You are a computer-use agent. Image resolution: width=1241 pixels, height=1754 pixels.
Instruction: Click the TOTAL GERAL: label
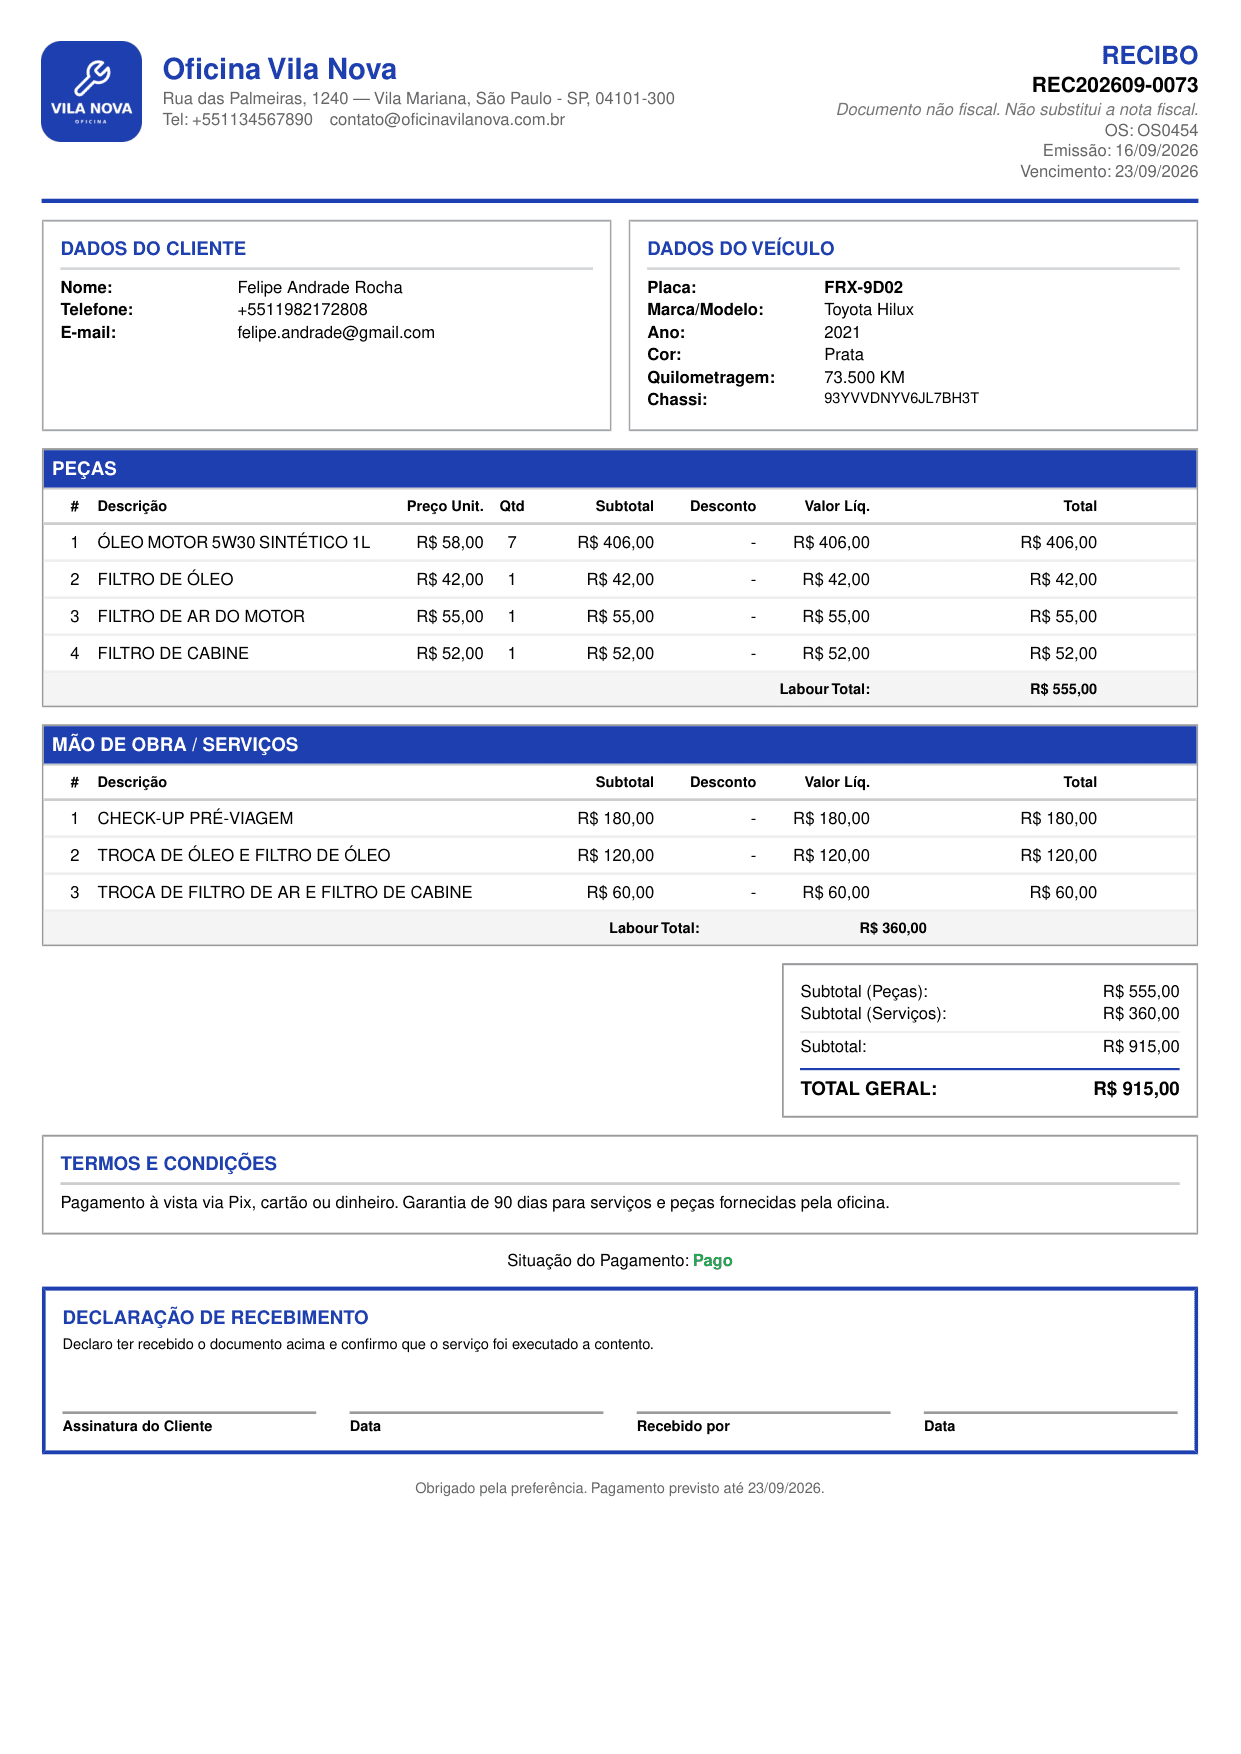tap(869, 1089)
